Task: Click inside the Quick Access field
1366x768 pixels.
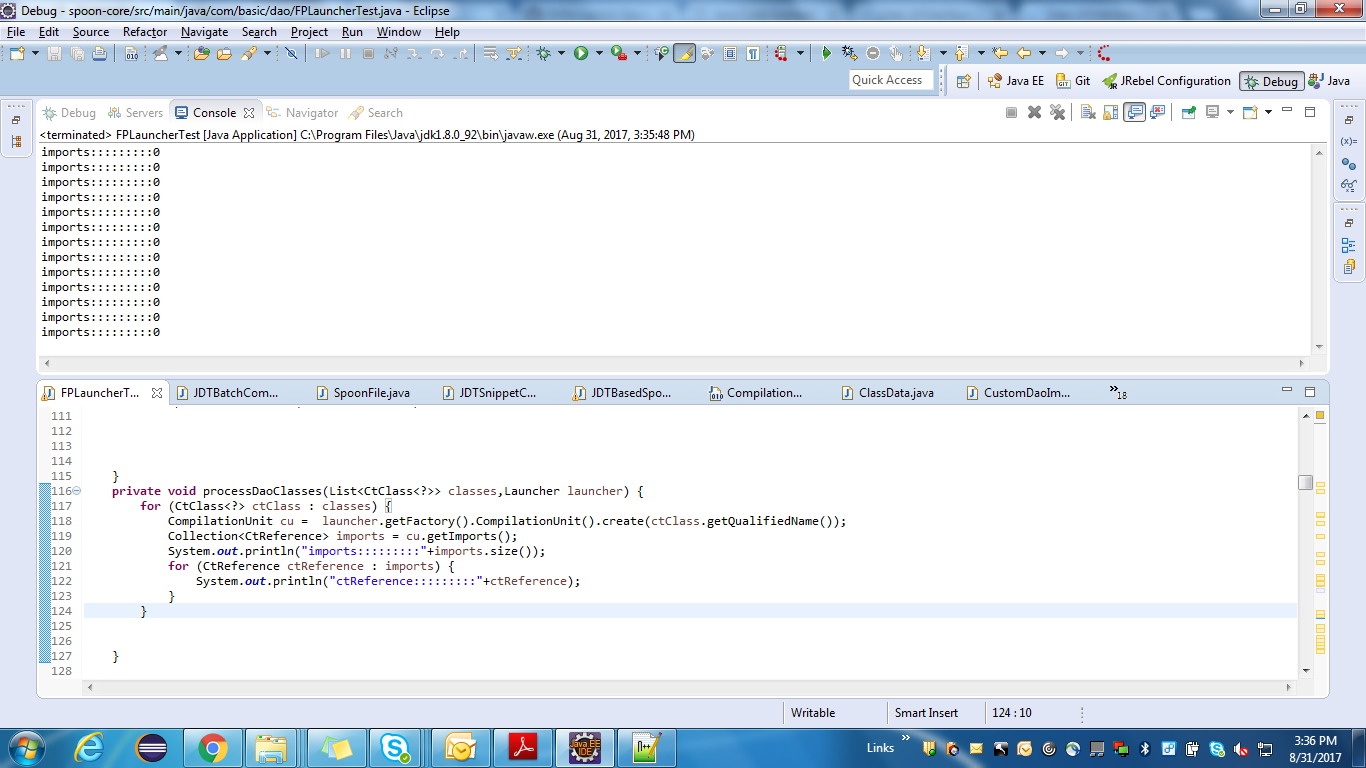Action: click(890, 80)
